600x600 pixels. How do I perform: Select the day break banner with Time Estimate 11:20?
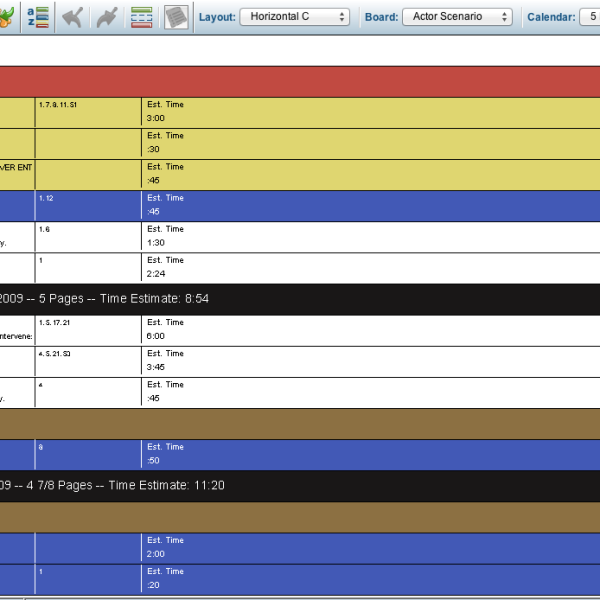tap(300, 485)
